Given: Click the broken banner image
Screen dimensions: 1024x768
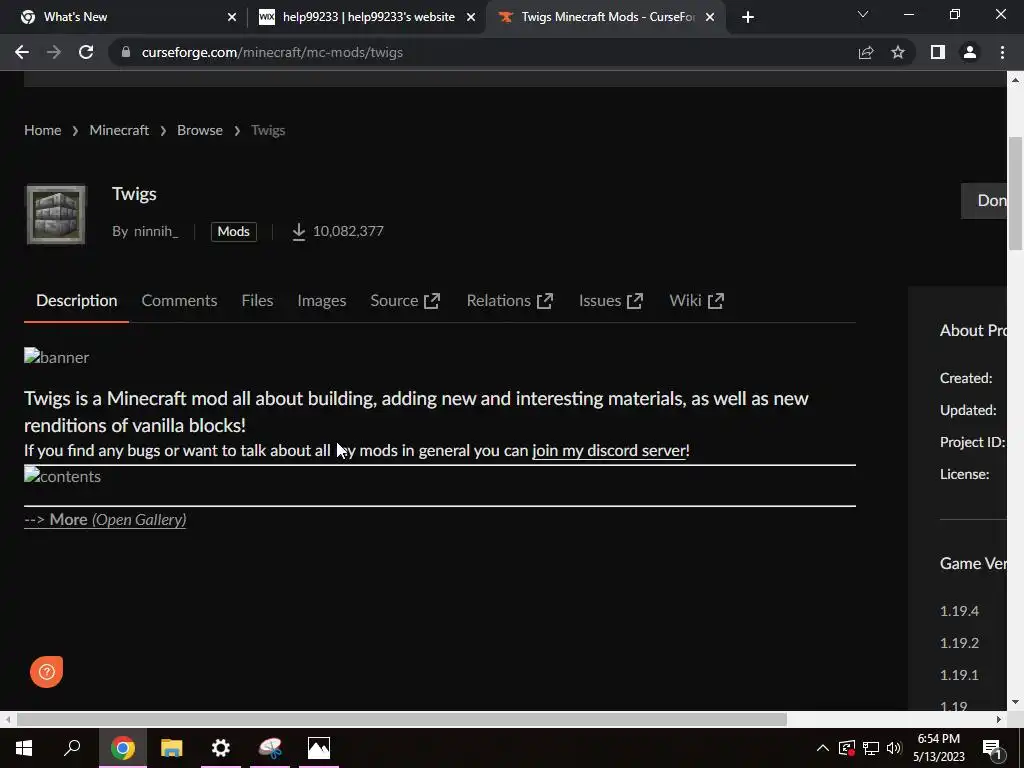Looking at the screenshot, I should point(56,357).
